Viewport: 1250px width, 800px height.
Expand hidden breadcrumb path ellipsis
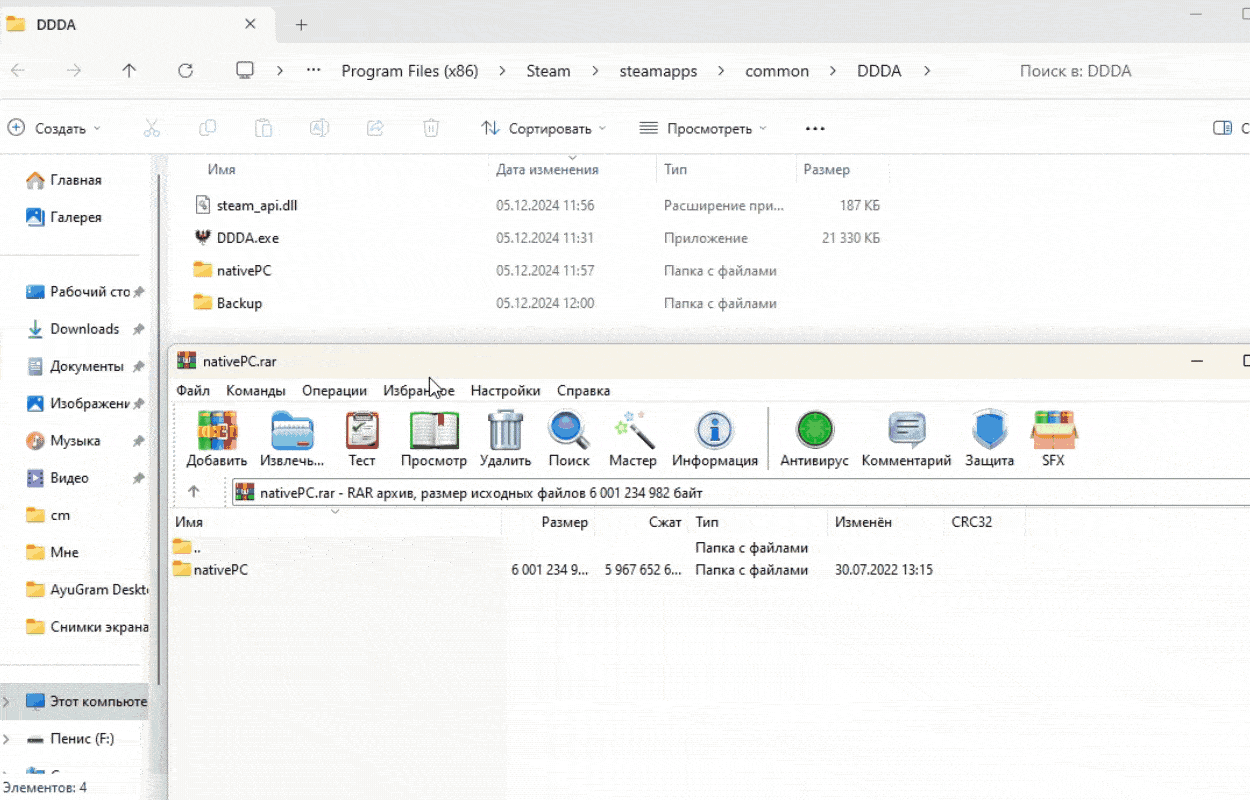pyautogui.click(x=314, y=71)
